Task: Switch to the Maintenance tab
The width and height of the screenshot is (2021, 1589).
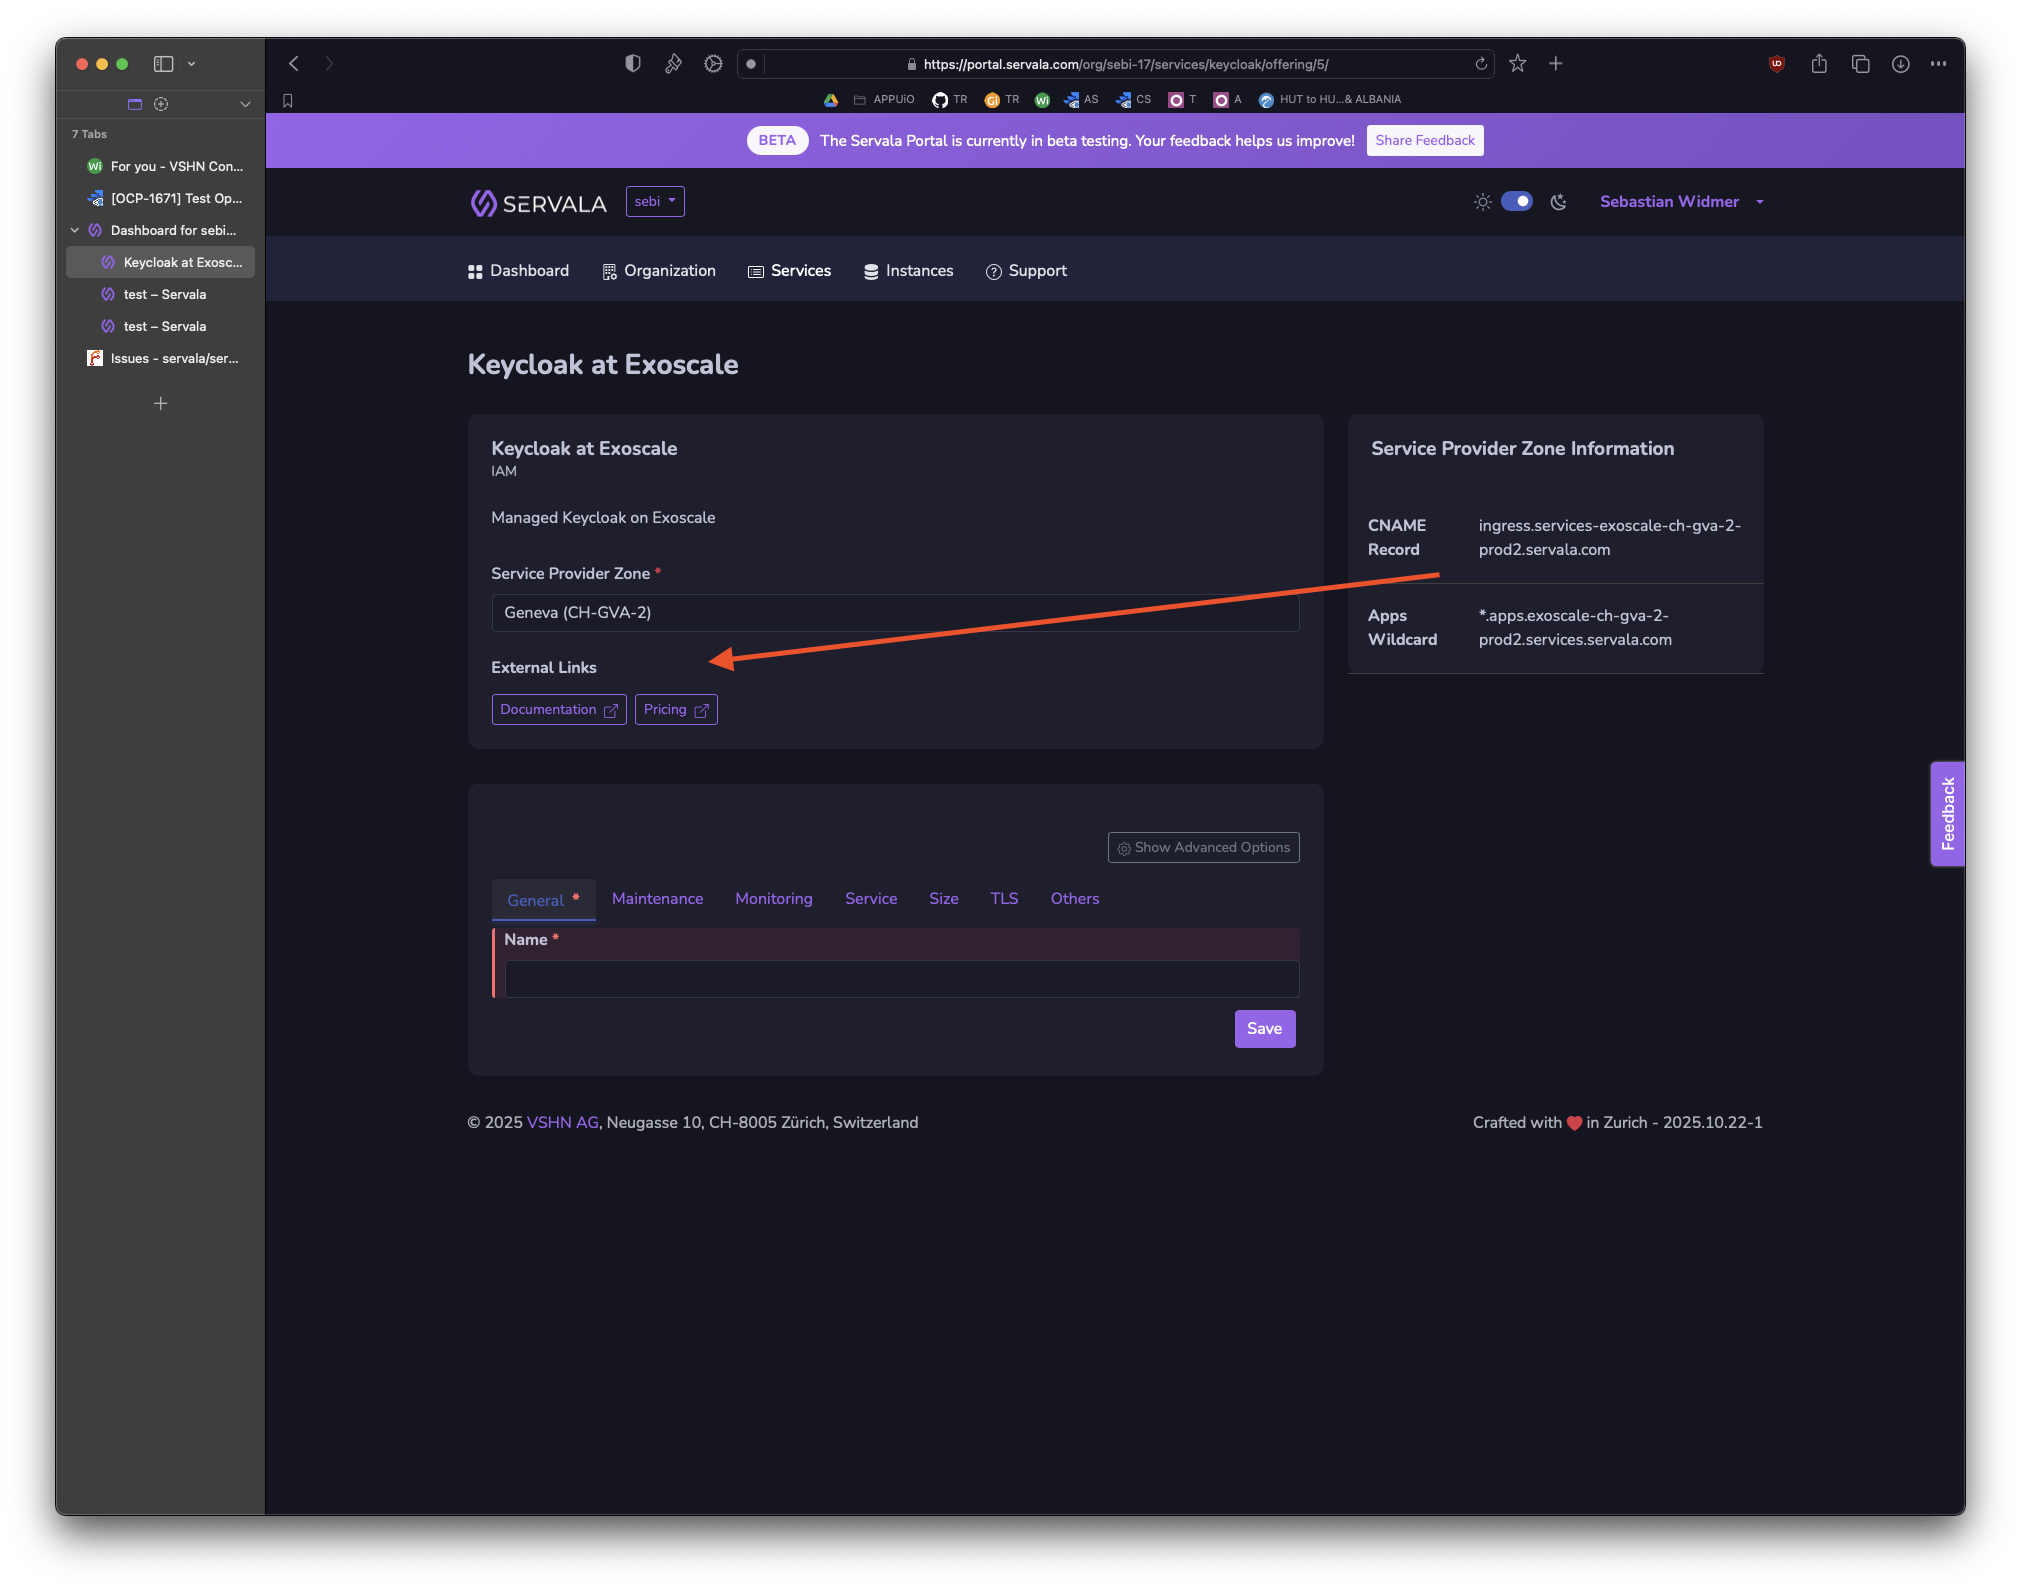Action: click(x=657, y=899)
